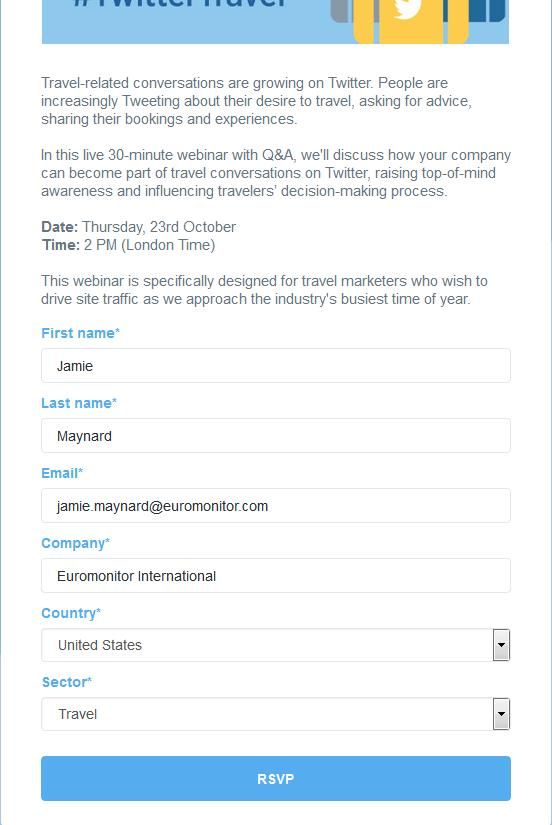The width and height of the screenshot is (552, 825).
Task: Click the First name label
Action: (81, 333)
